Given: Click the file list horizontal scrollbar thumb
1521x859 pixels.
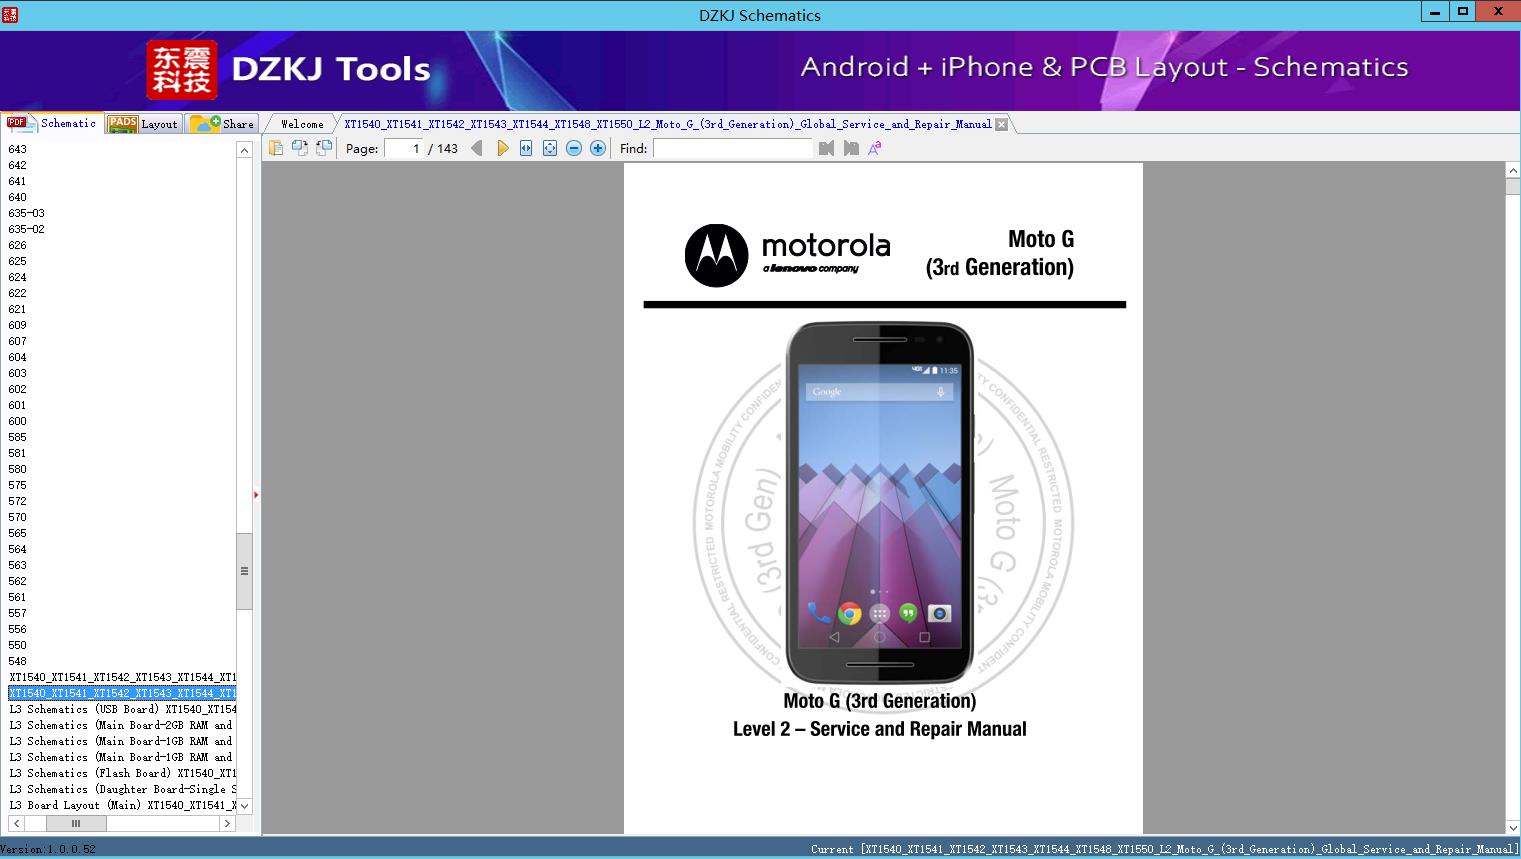Looking at the screenshot, I should (x=76, y=824).
